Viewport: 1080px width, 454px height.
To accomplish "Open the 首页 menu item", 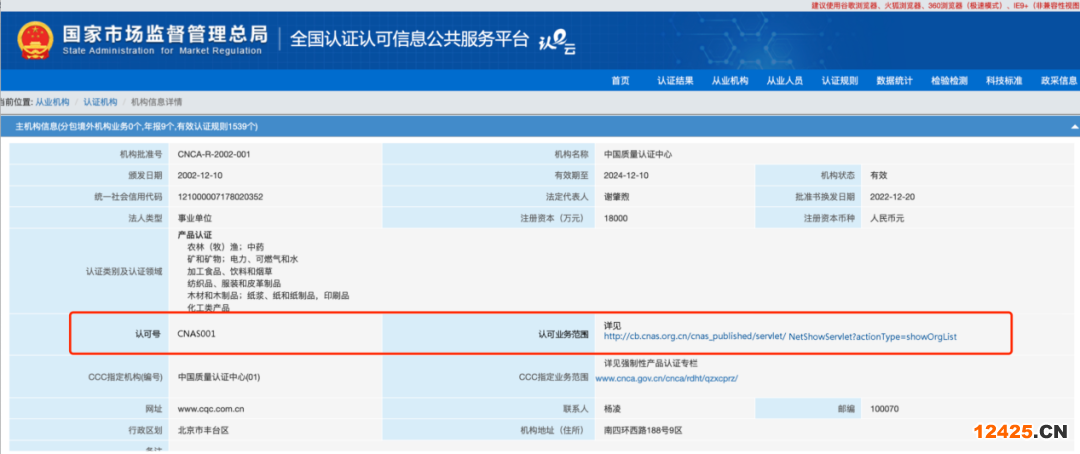I will tap(620, 81).
